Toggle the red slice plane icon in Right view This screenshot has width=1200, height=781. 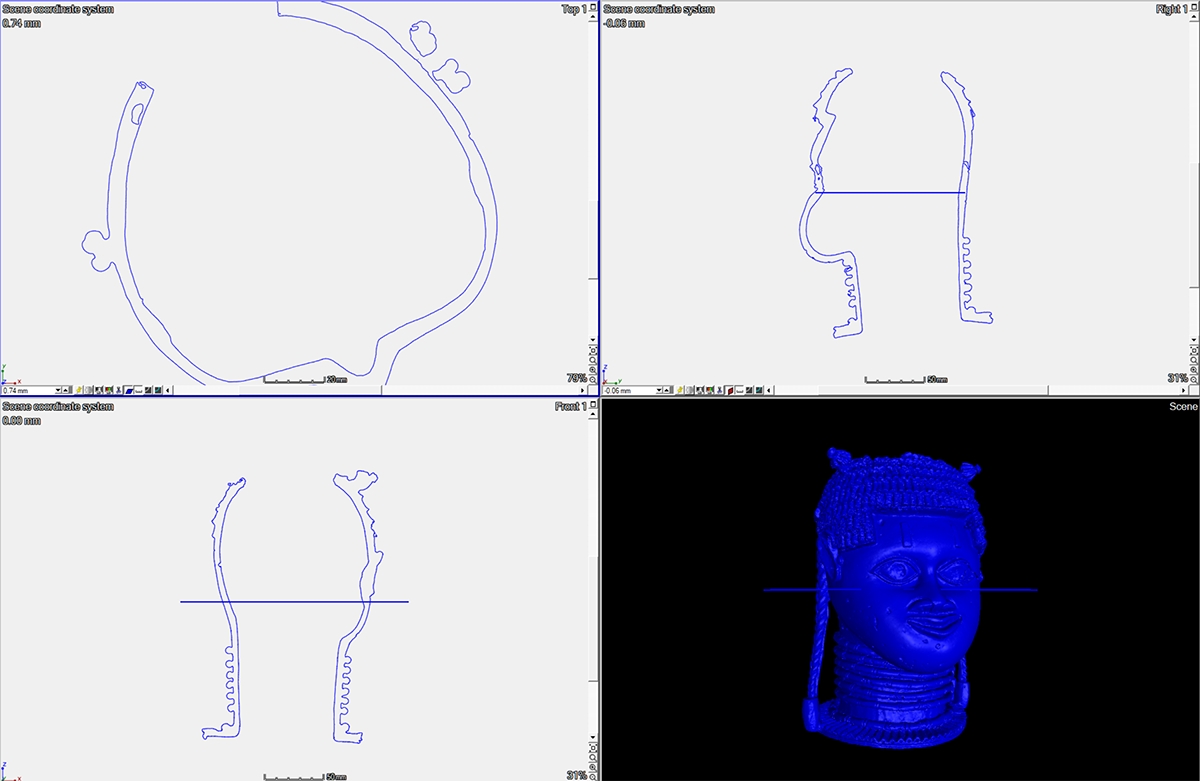pos(729,390)
